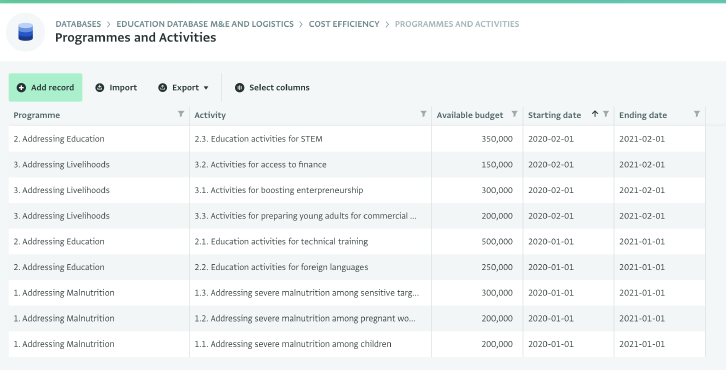Click Programme cell in 2.3. STEM row
The width and height of the screenshot is (726, 370).
[99, 139]
